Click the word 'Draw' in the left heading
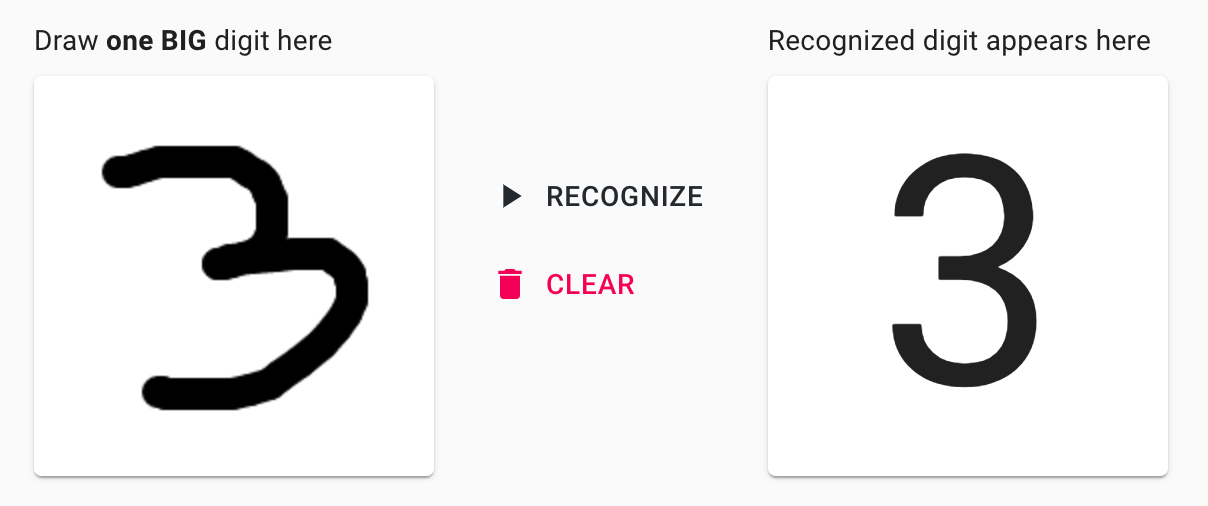The width and height of the screenshot is (1208, 506). click(66, 41)
